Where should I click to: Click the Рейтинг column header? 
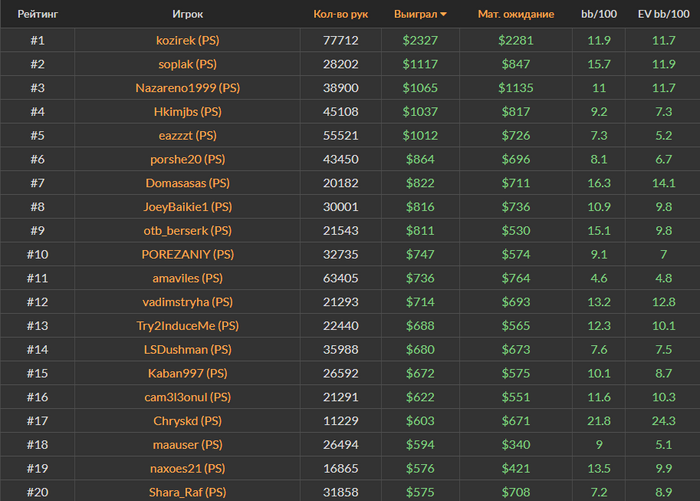pyautogui.click(x=37, y=15)
